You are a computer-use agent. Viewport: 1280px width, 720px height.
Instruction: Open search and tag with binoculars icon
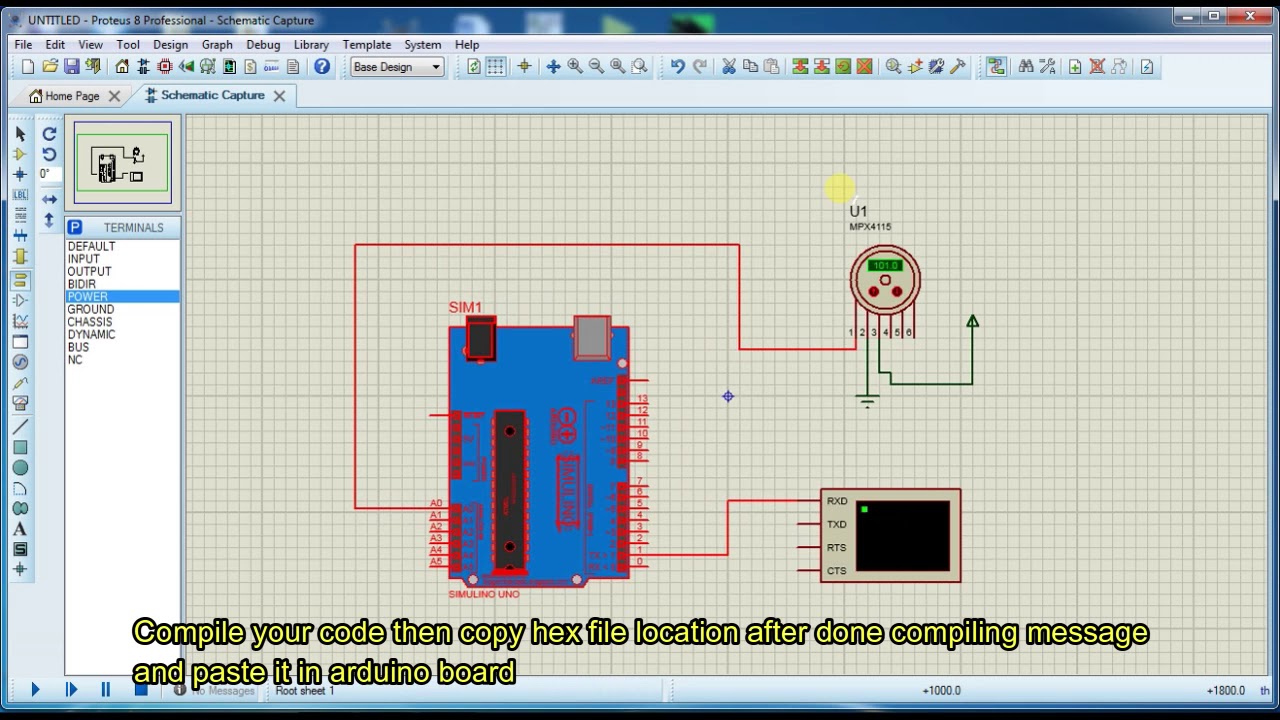pos(1025,66)
